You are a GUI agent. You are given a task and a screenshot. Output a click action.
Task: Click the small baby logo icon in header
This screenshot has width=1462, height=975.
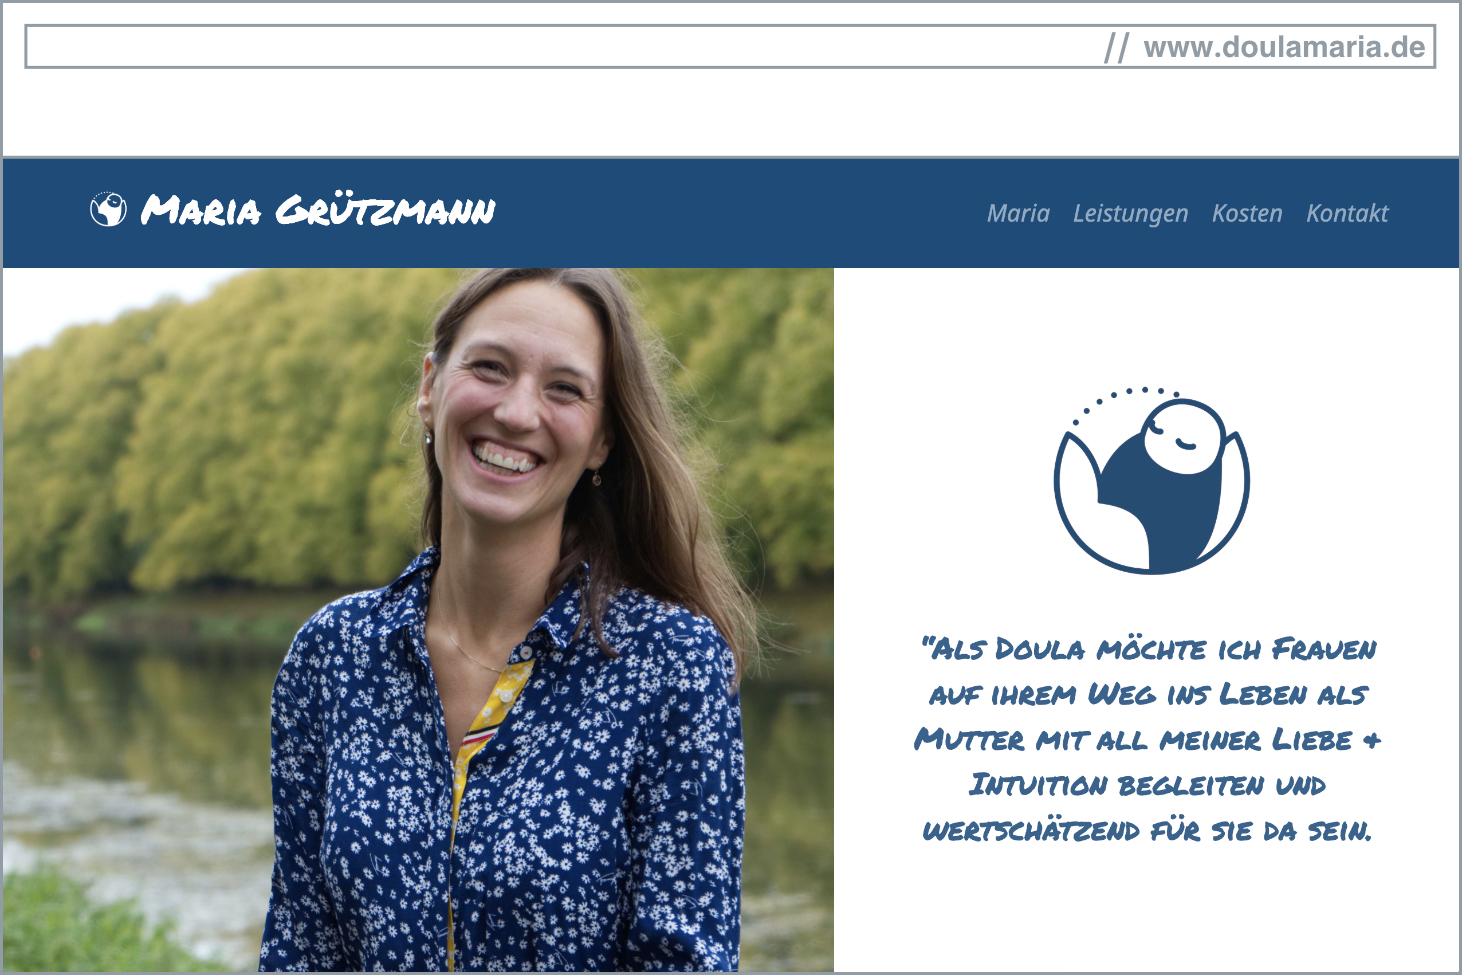[x=108, y=210]
